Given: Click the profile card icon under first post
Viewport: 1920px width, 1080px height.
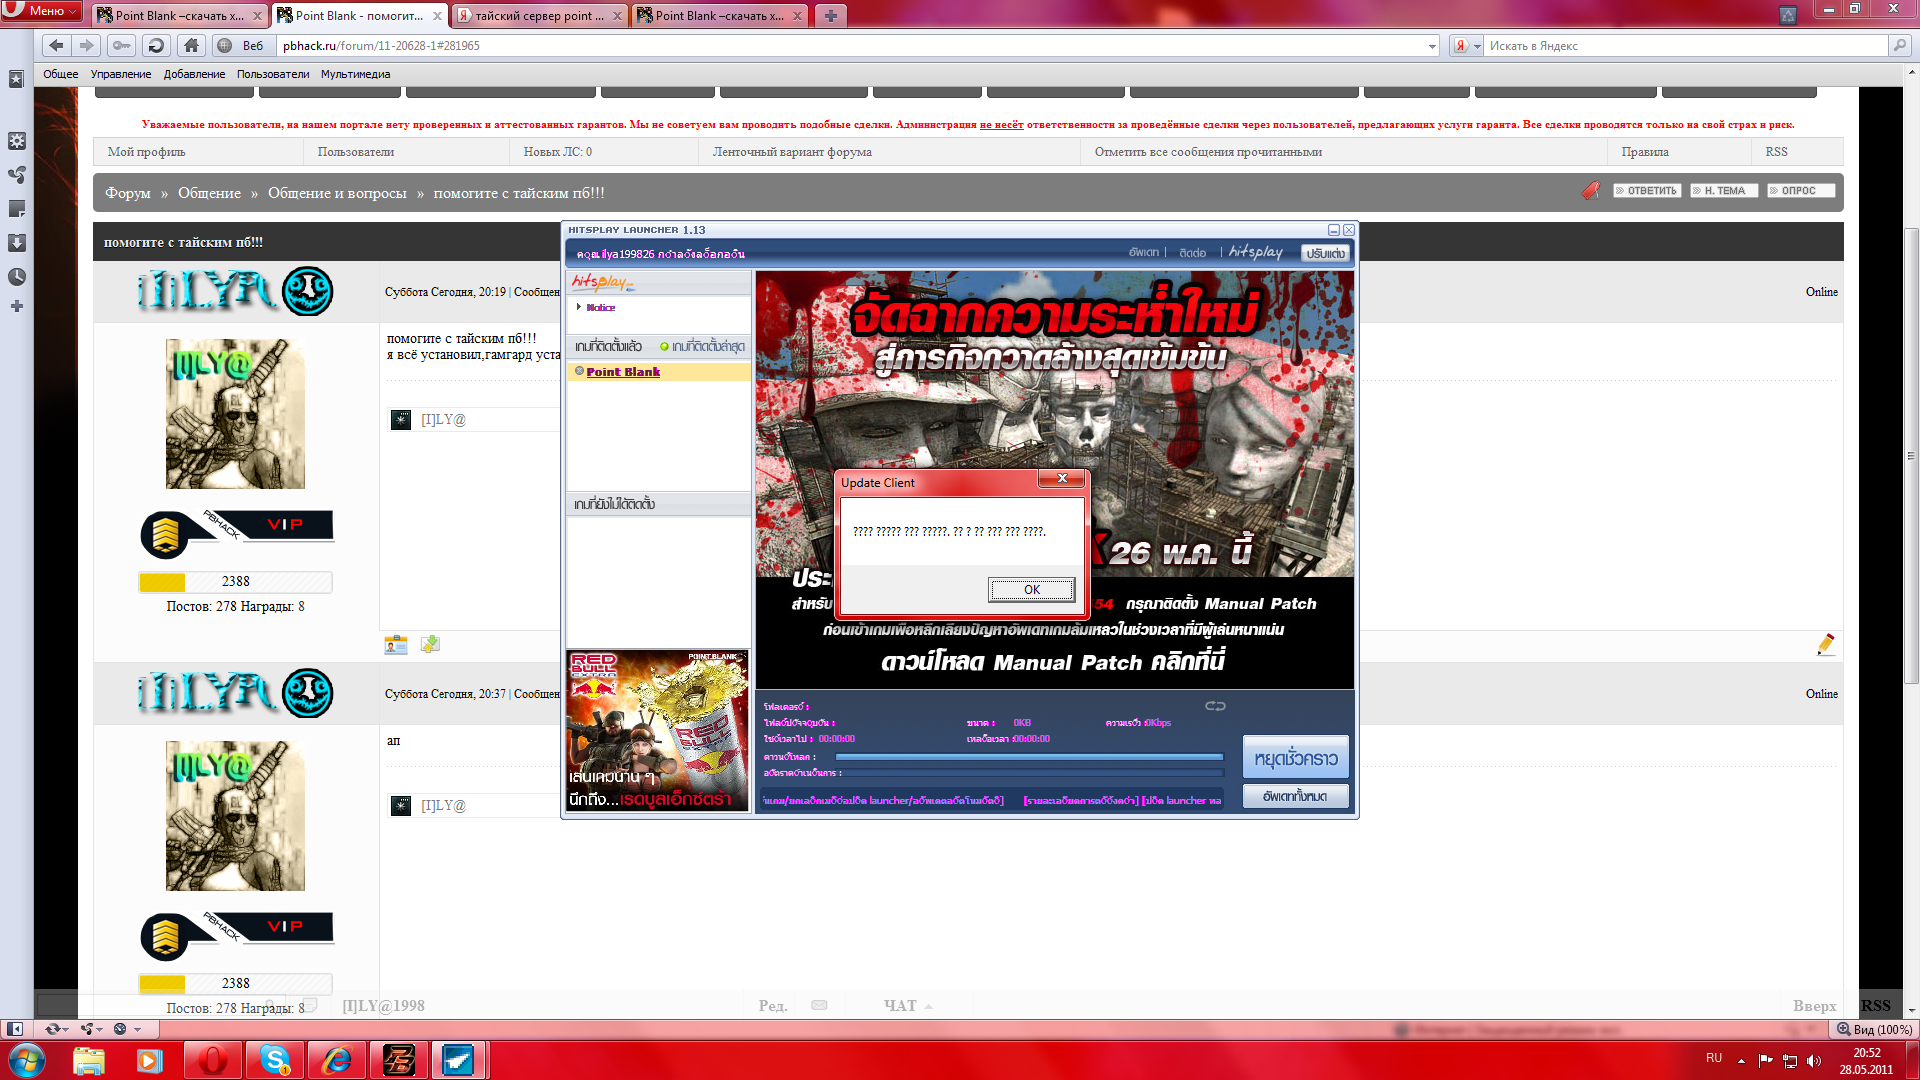Looking at the screenshot, I should point(396,645).
